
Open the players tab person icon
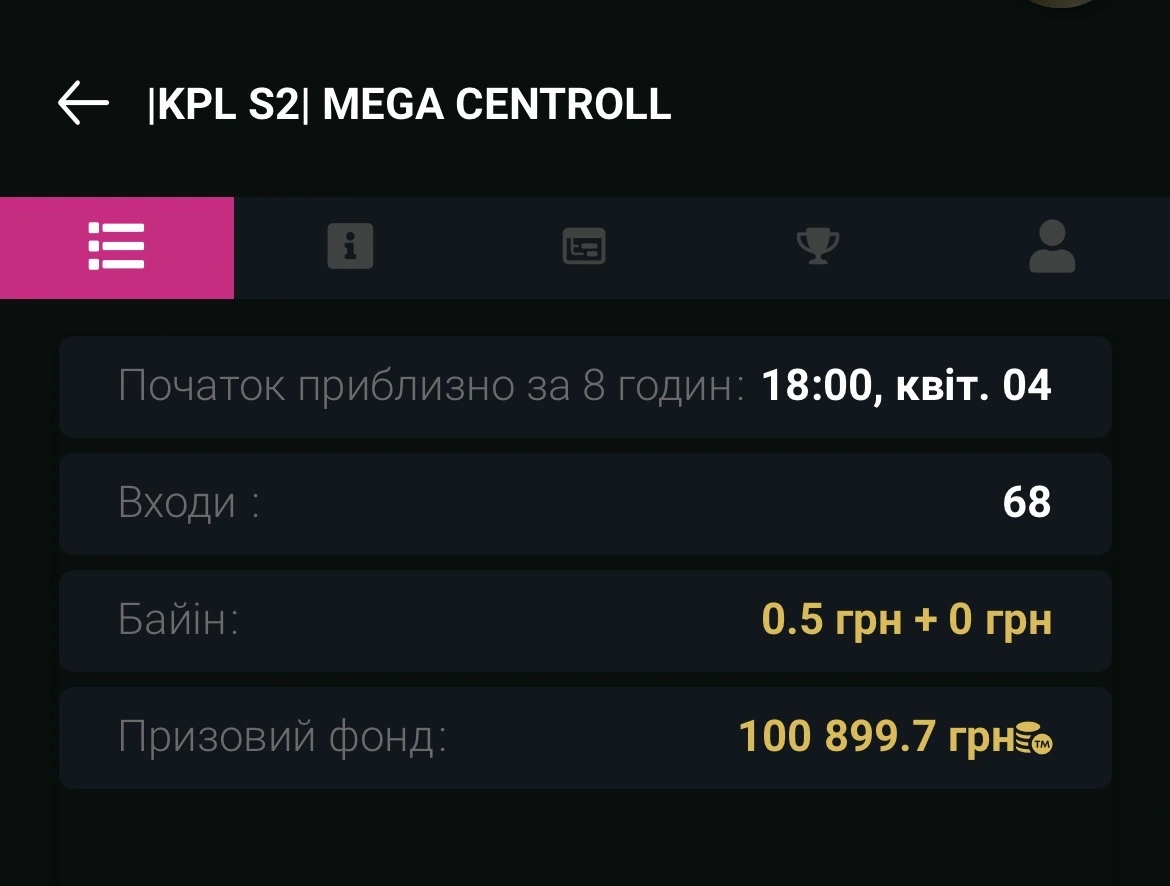(x=1052, y=246)
